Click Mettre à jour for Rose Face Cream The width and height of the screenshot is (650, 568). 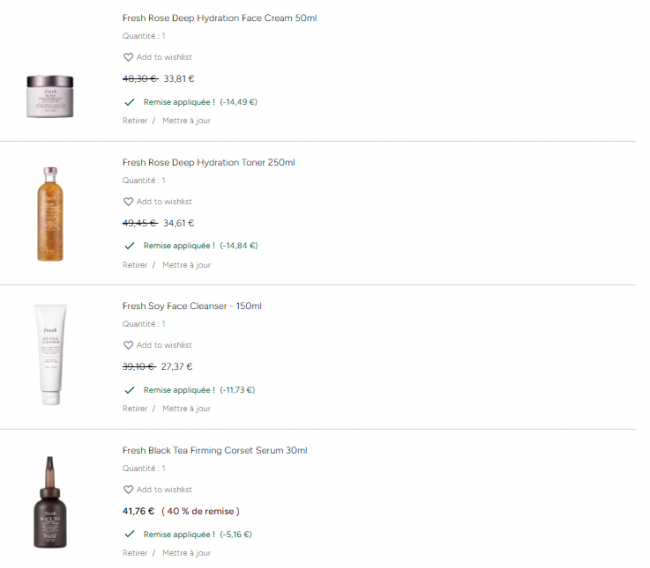pyautogui.click(x=186, y=121)
